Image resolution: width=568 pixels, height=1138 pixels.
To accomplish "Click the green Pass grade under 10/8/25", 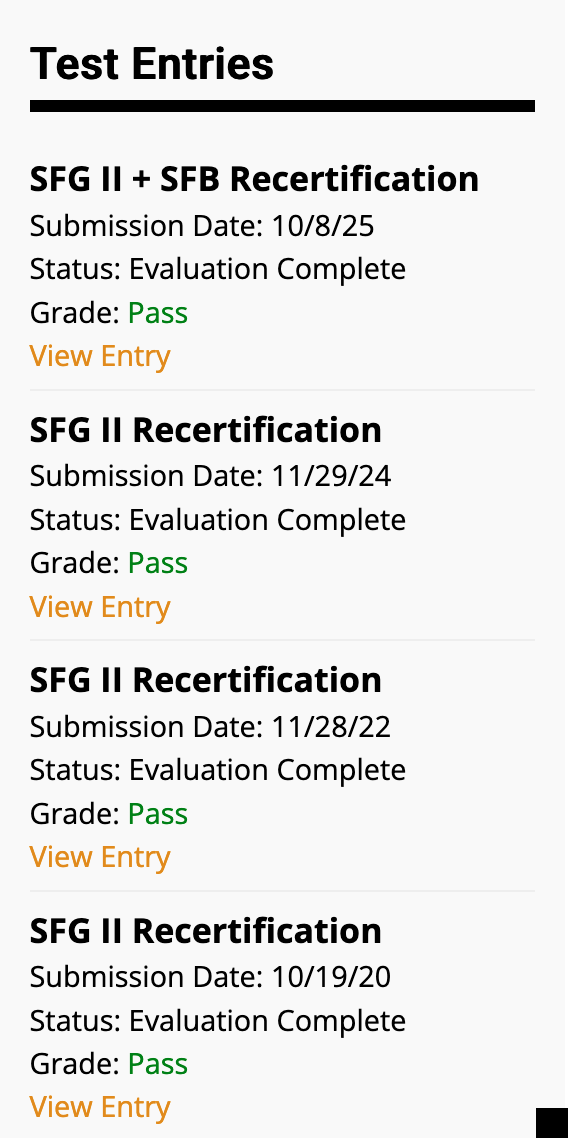I will [158, 314].
